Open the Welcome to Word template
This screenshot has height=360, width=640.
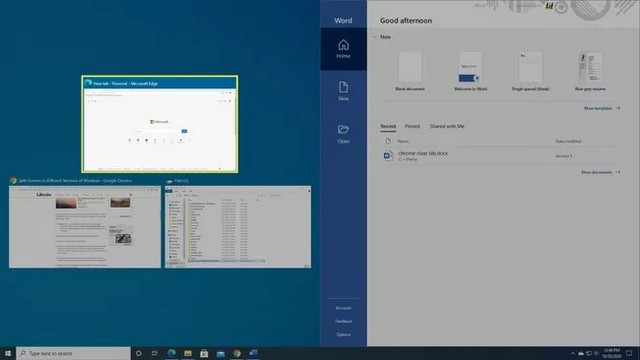(x=470, y=71)
